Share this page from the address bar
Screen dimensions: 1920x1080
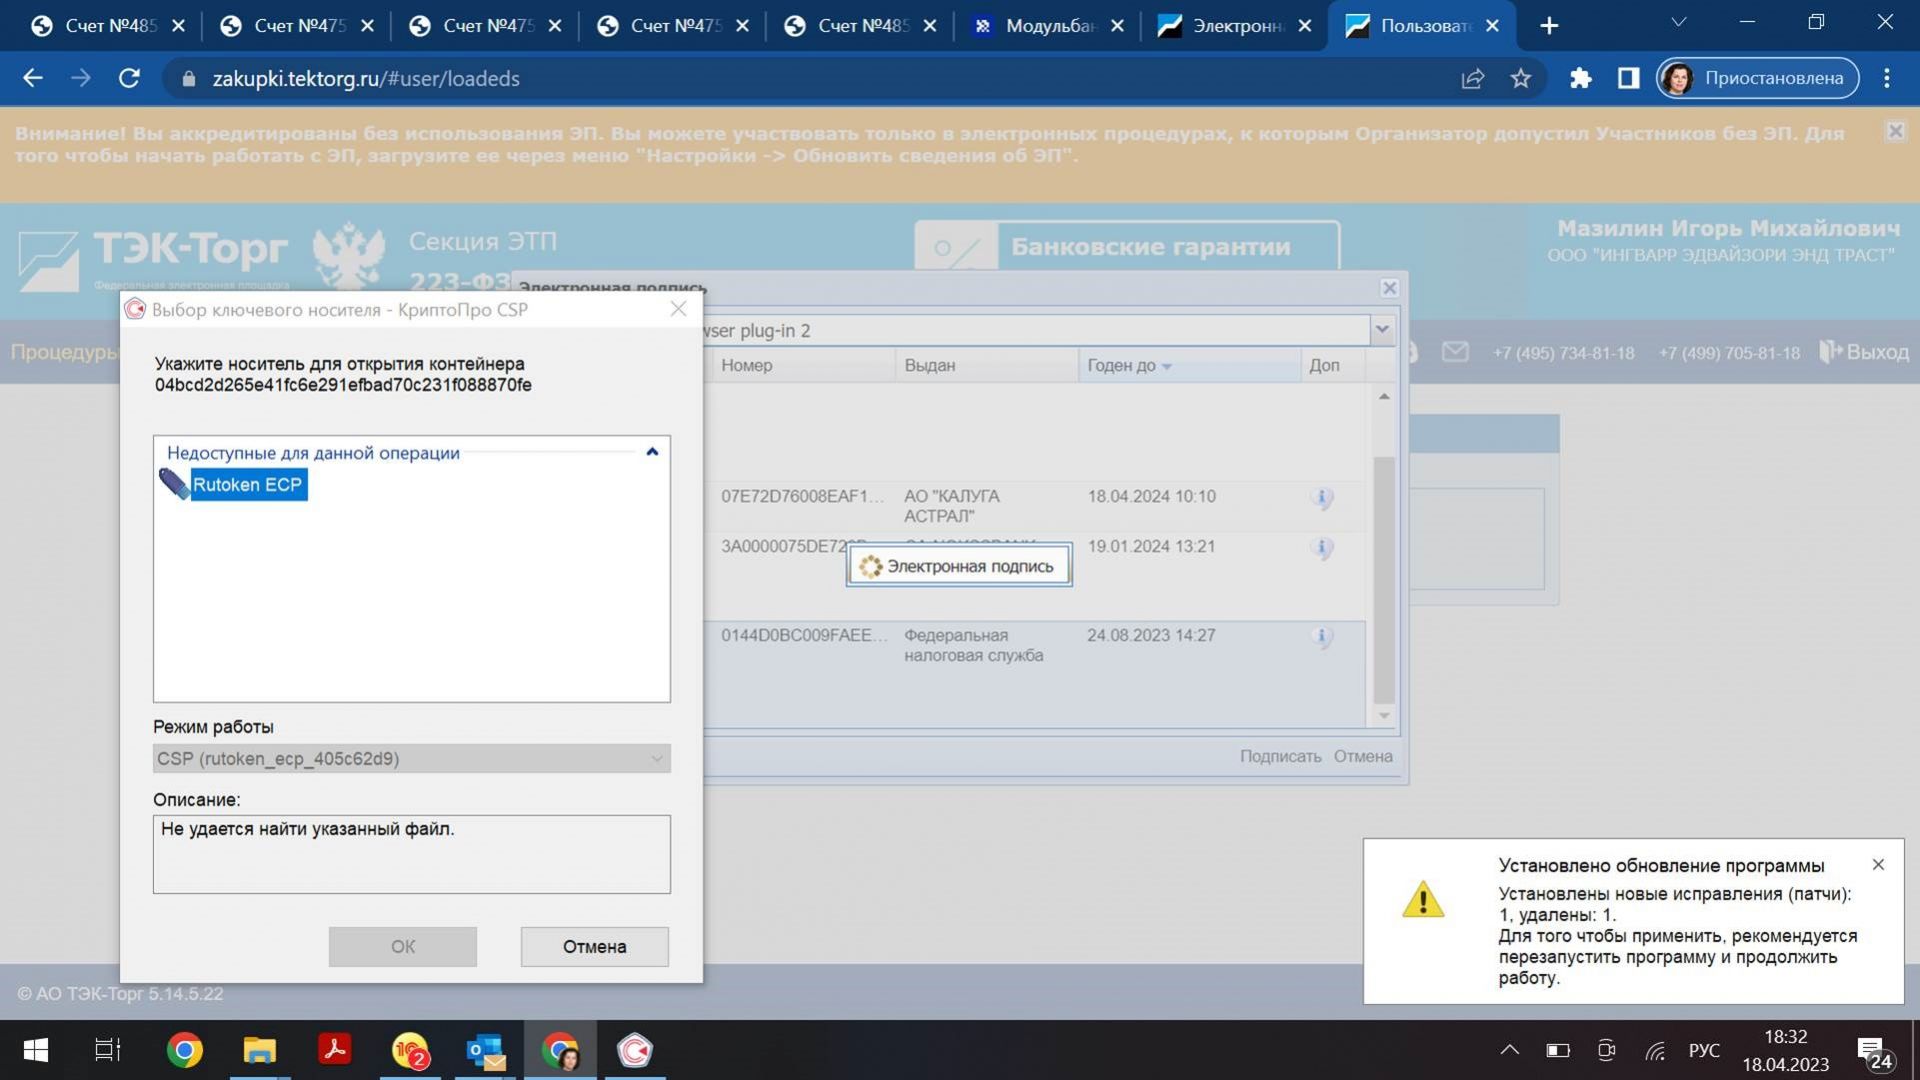[1472, 78]
